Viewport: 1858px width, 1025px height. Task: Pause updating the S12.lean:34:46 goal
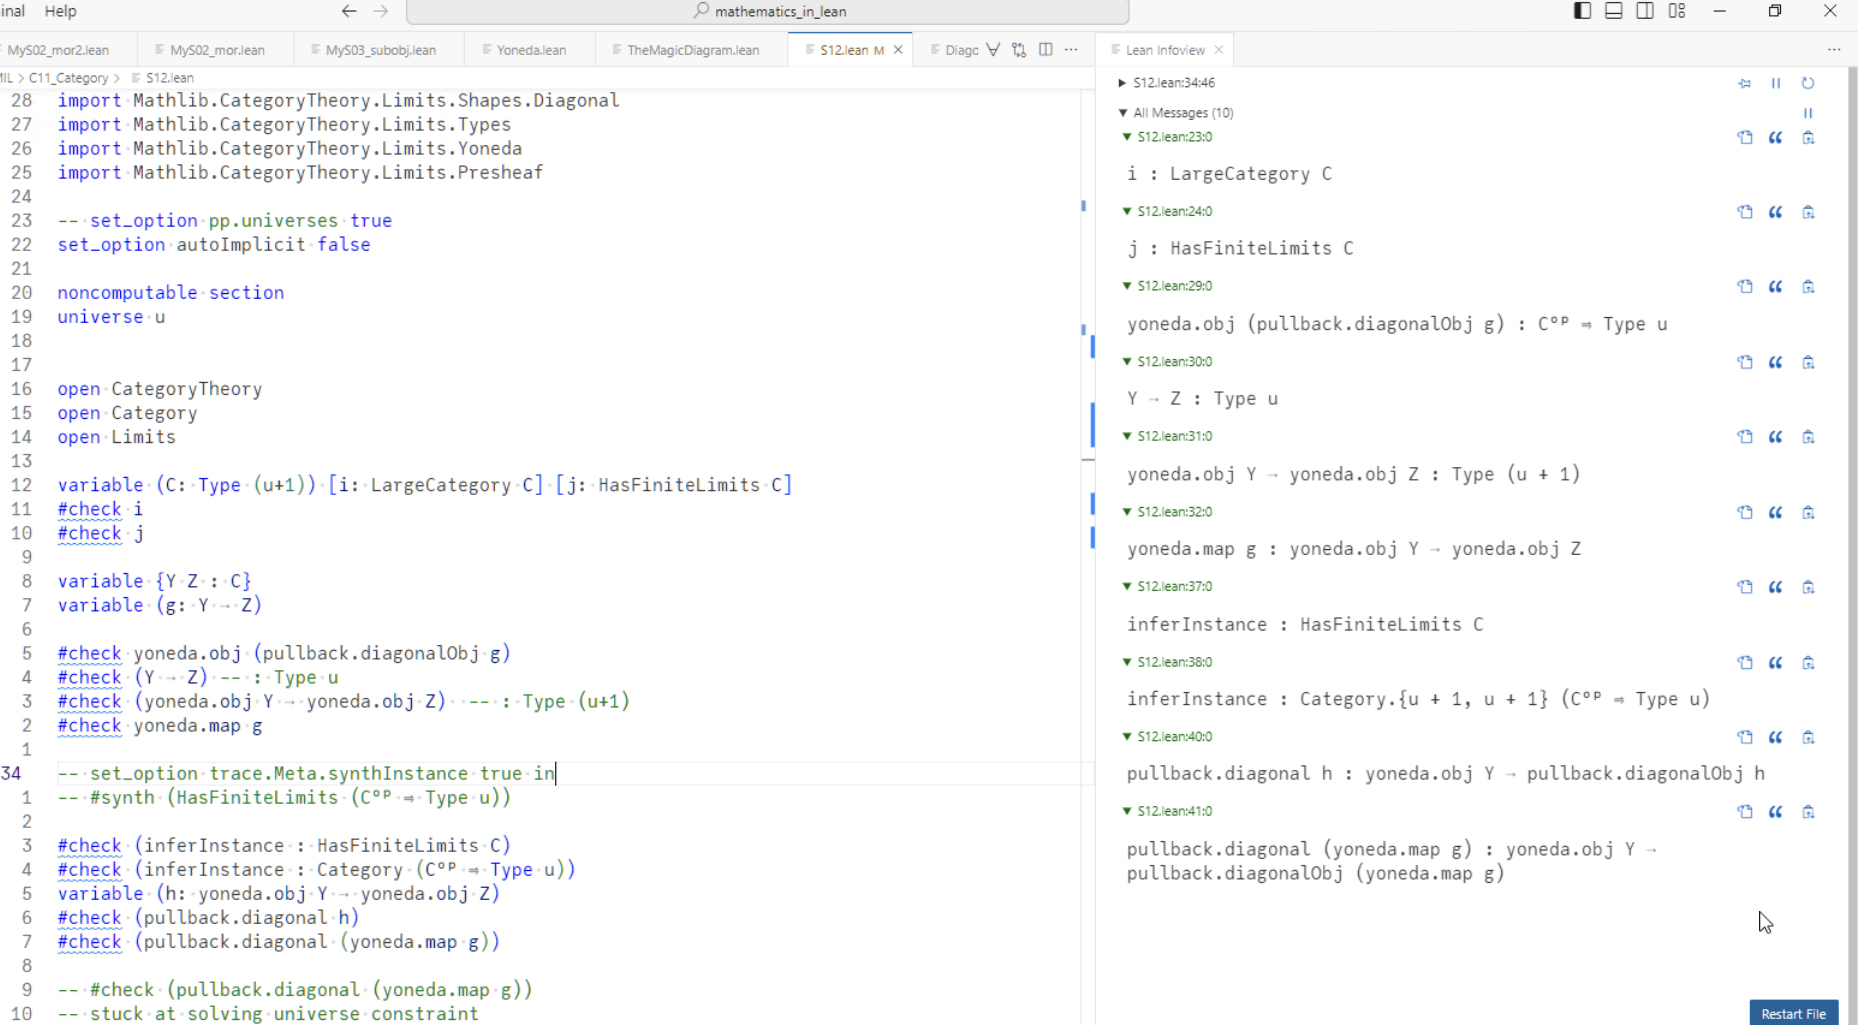[x=1776, y=83]
